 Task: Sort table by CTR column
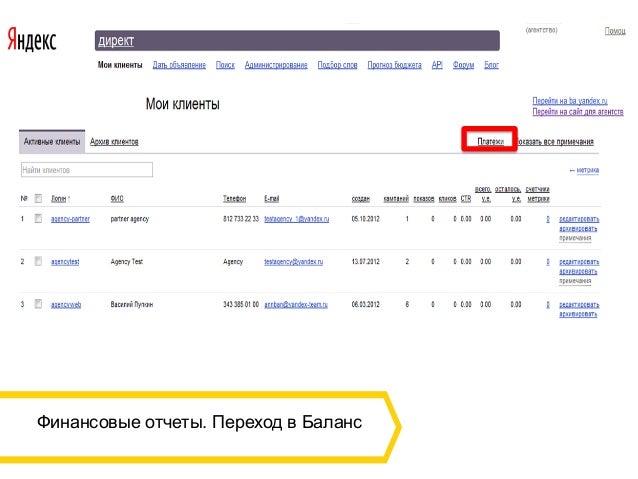pos(466,199)
